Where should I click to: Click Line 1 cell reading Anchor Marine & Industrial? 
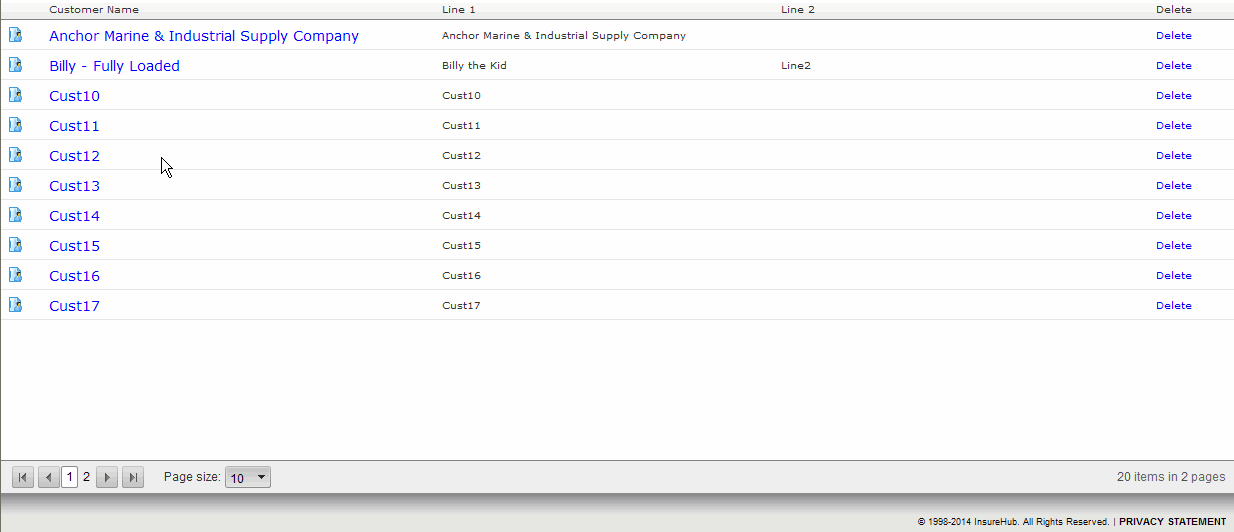564,35
